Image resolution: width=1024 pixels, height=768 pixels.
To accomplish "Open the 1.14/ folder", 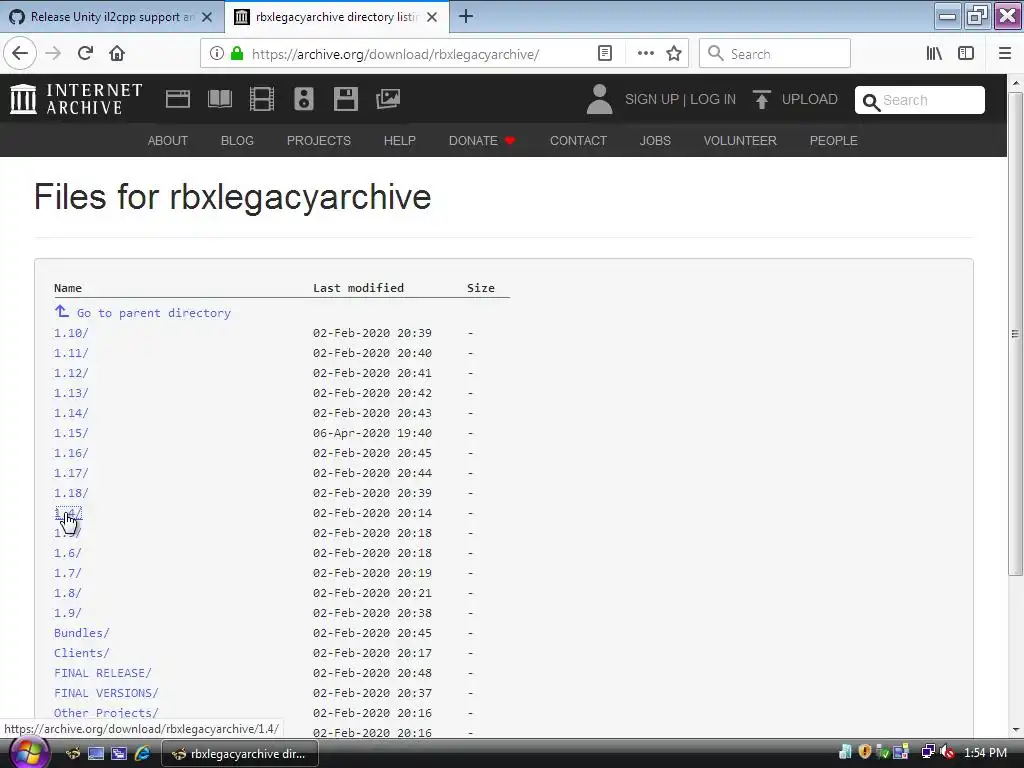I will 71,413.
